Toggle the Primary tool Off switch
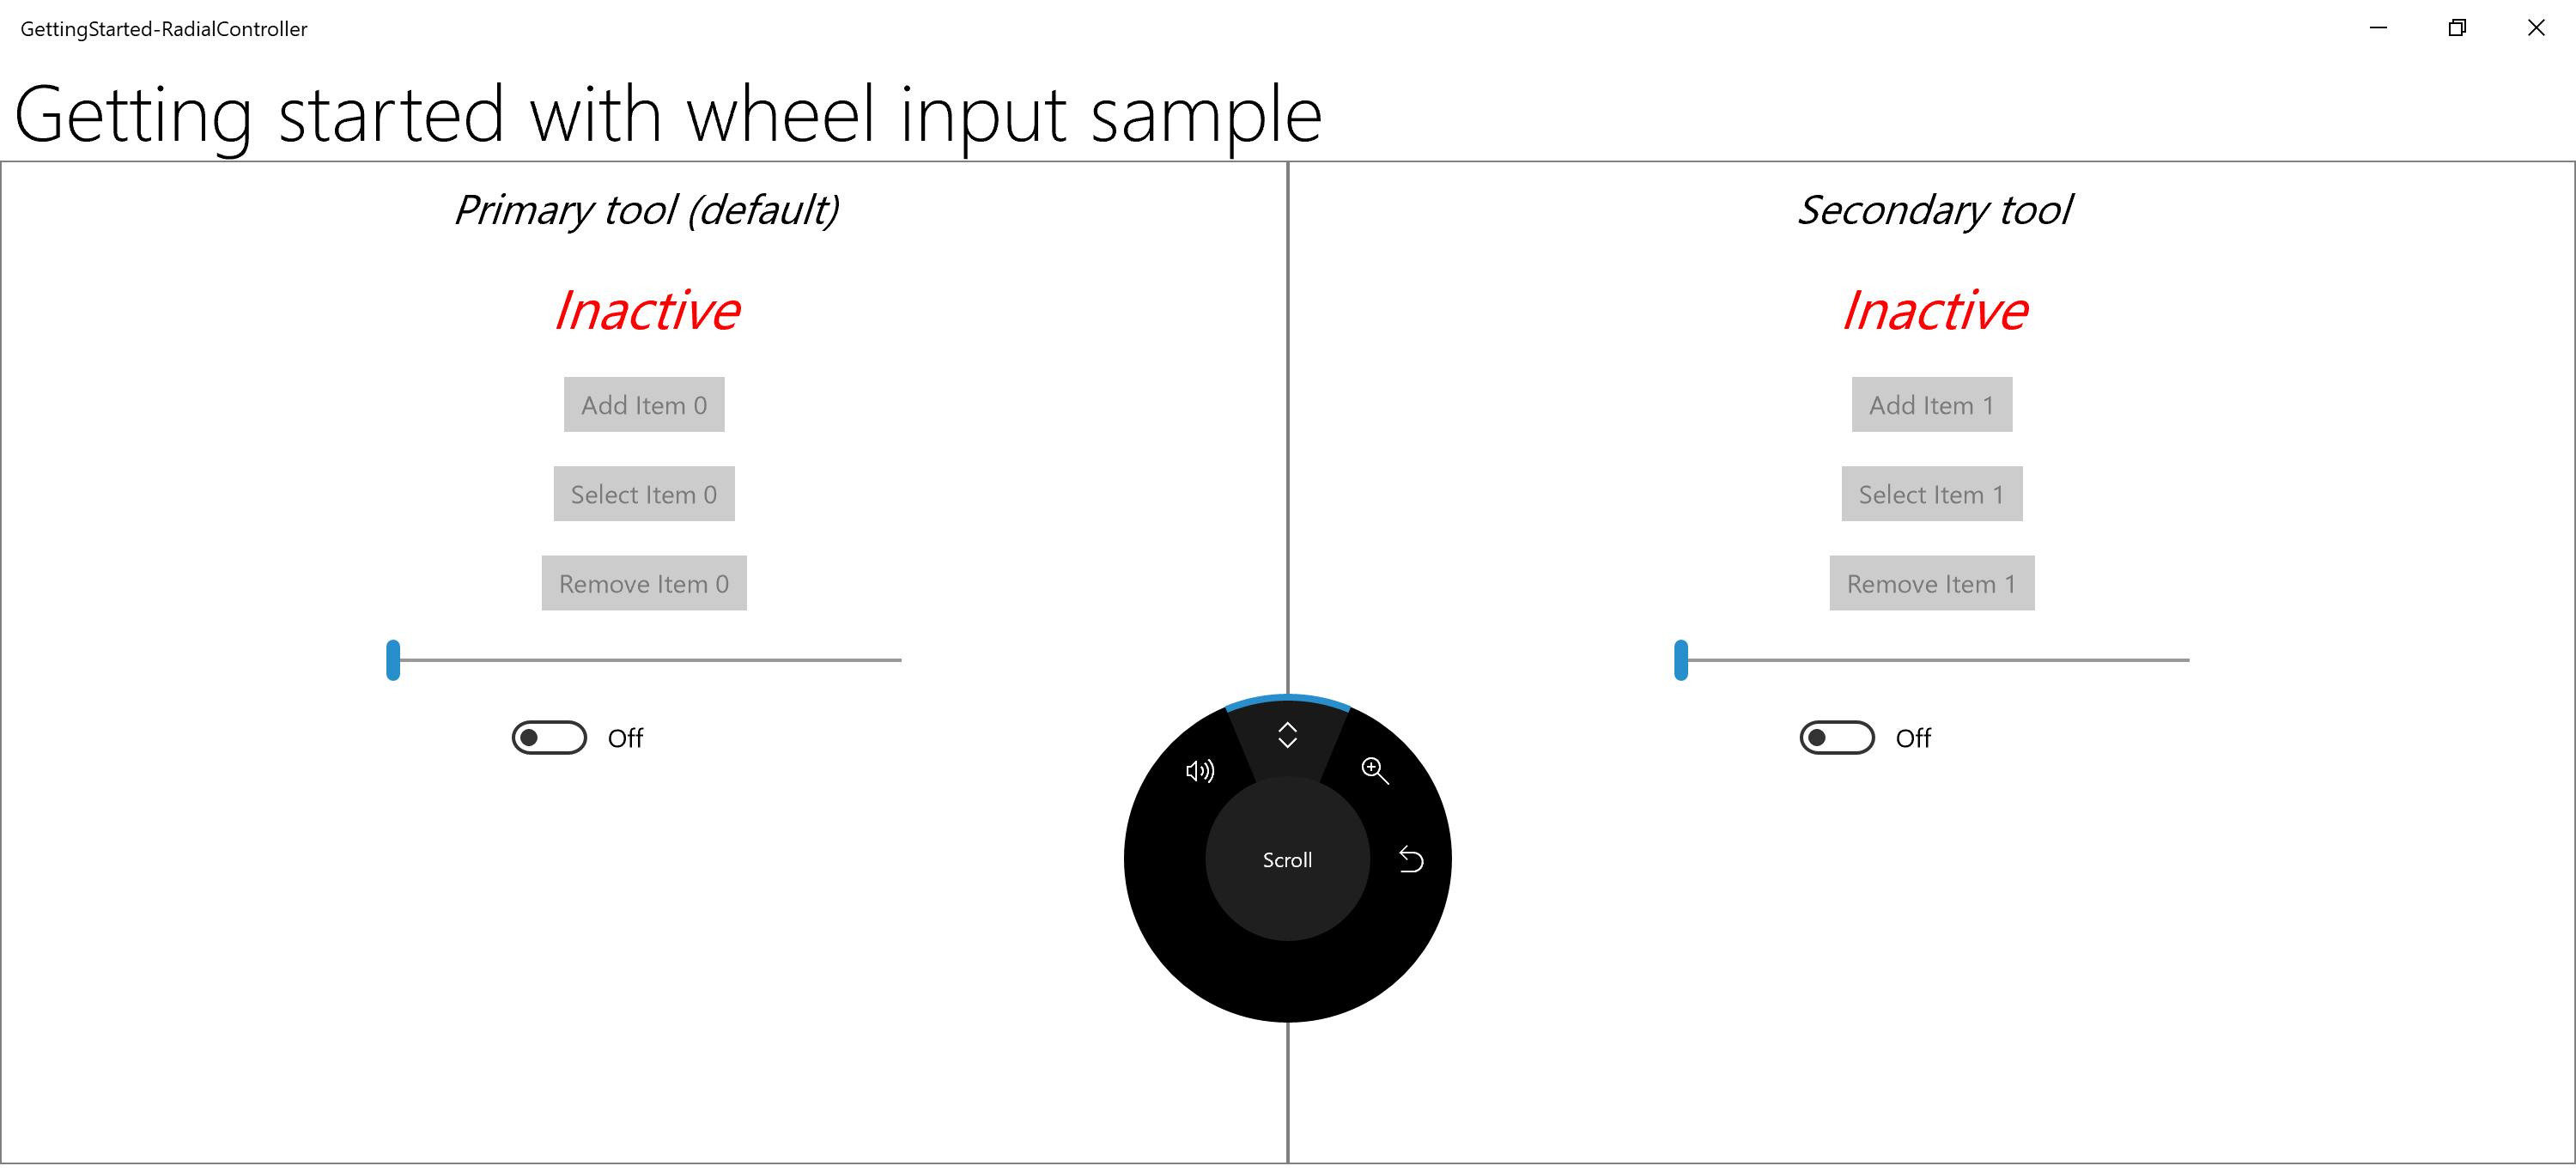The height and width of the screenshot is (1172, 2576). 549,737
